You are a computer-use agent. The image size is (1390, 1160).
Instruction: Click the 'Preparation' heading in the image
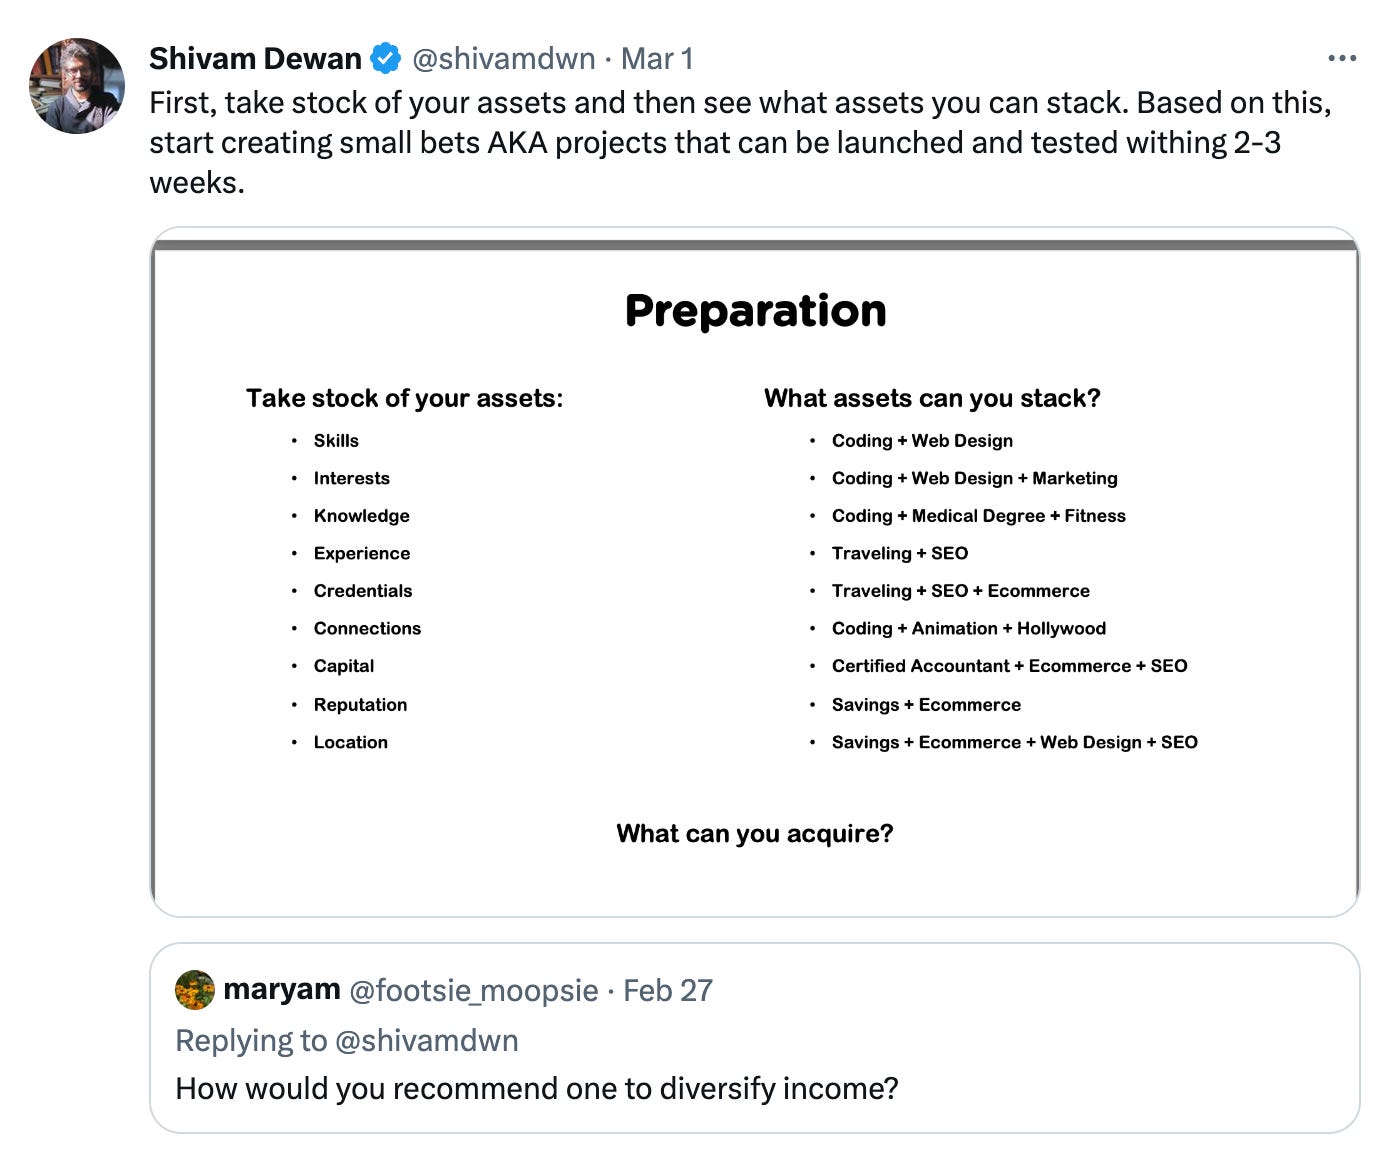tap(756, 311)
